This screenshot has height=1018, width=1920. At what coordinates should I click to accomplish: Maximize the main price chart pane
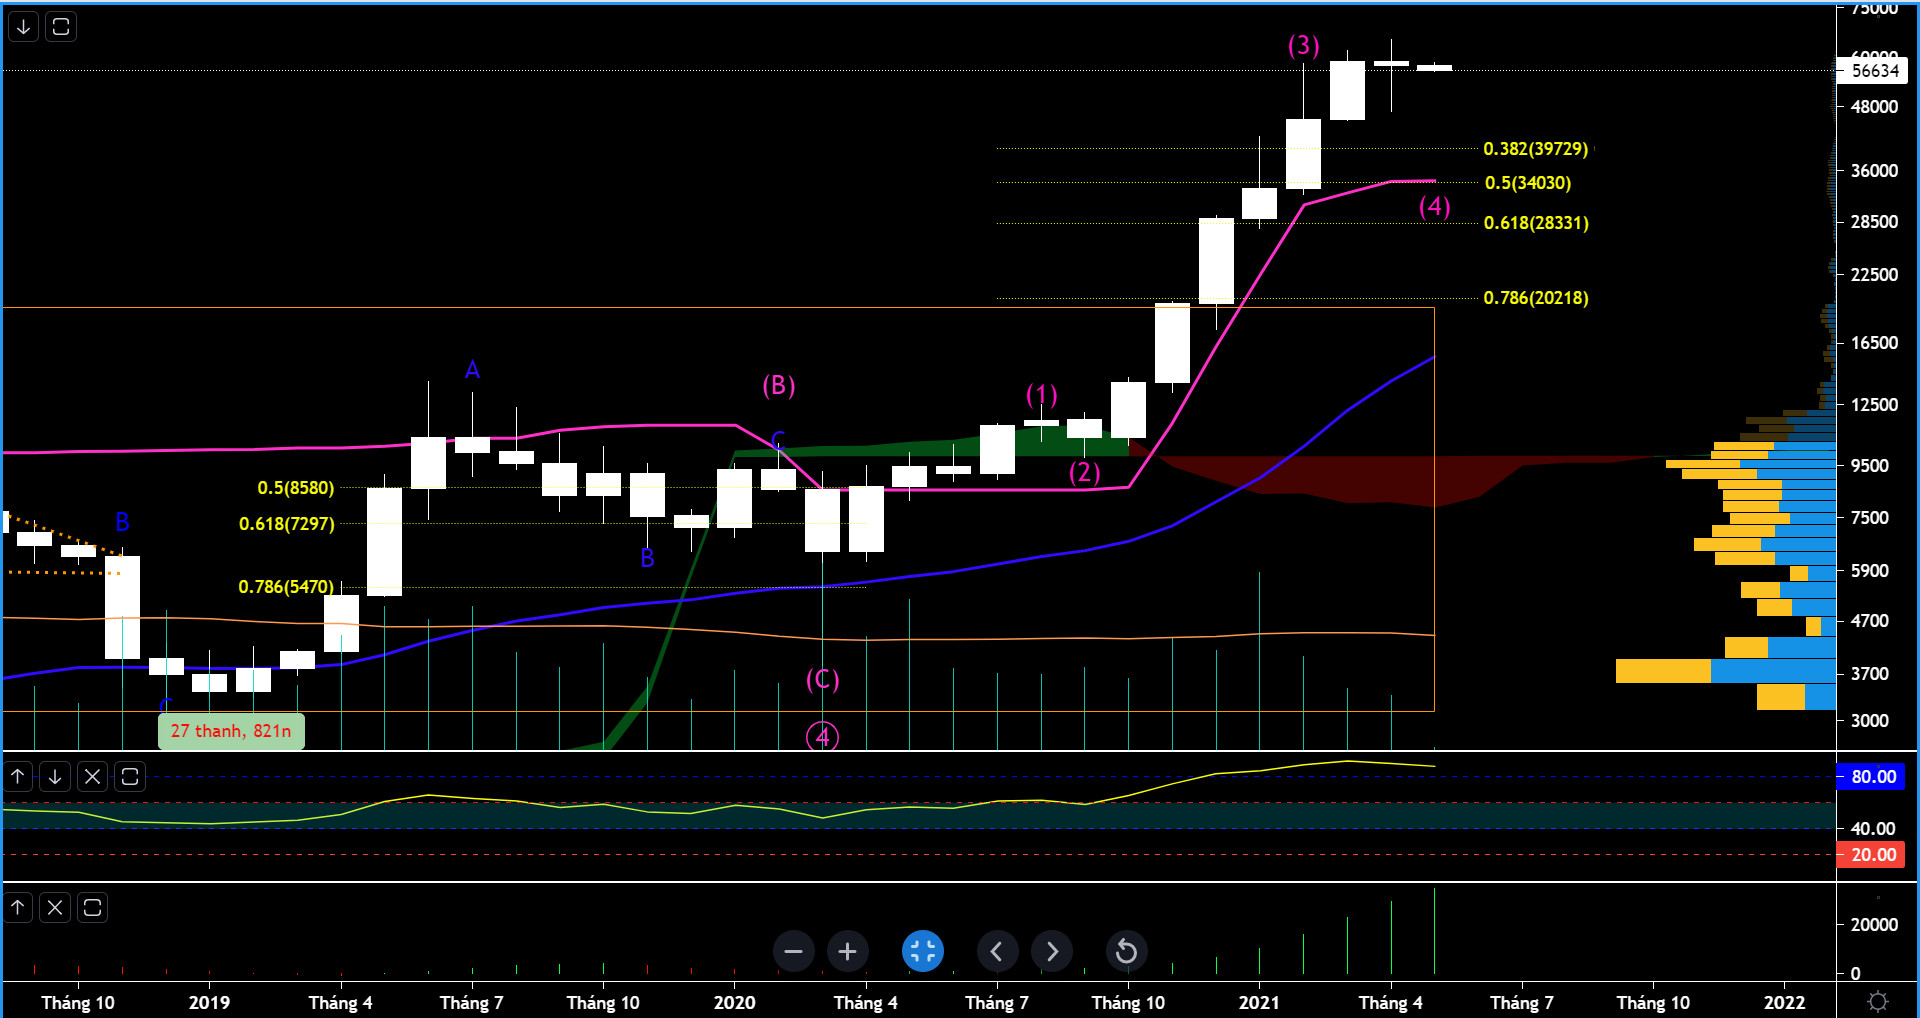click(61, 27)
